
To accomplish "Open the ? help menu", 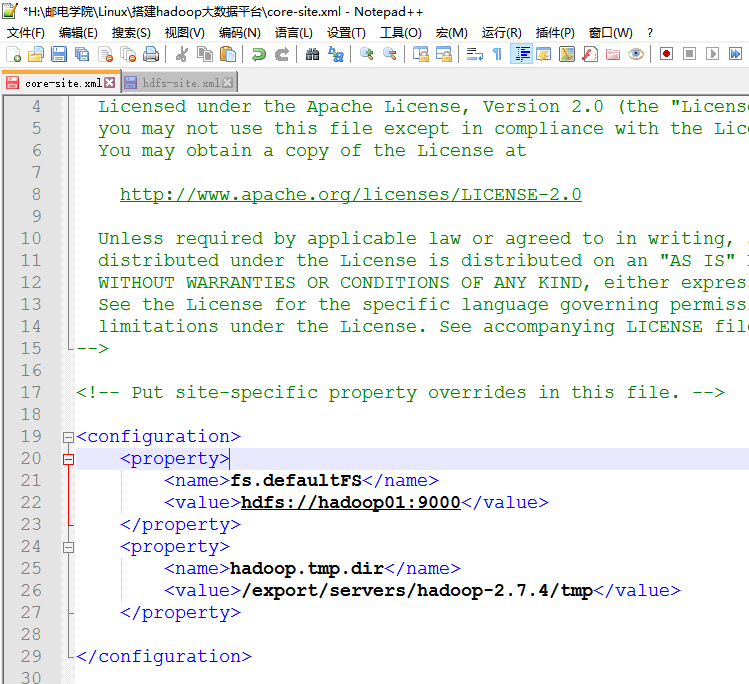I will click(650, 33).
